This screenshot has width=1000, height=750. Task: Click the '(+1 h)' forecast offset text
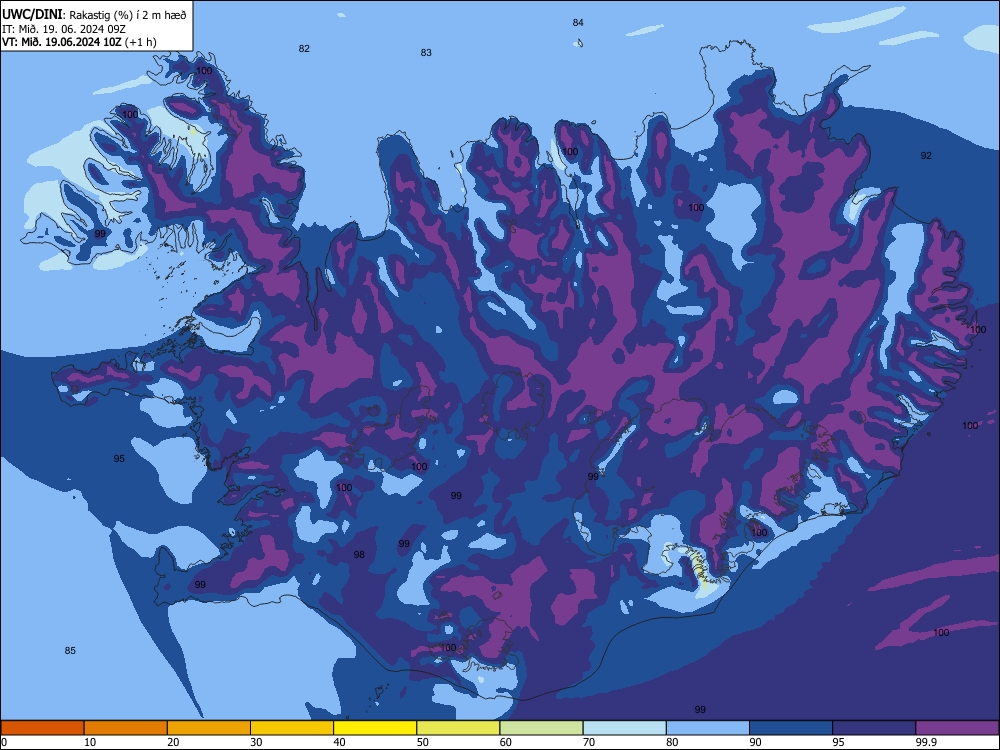click(140, 42)
